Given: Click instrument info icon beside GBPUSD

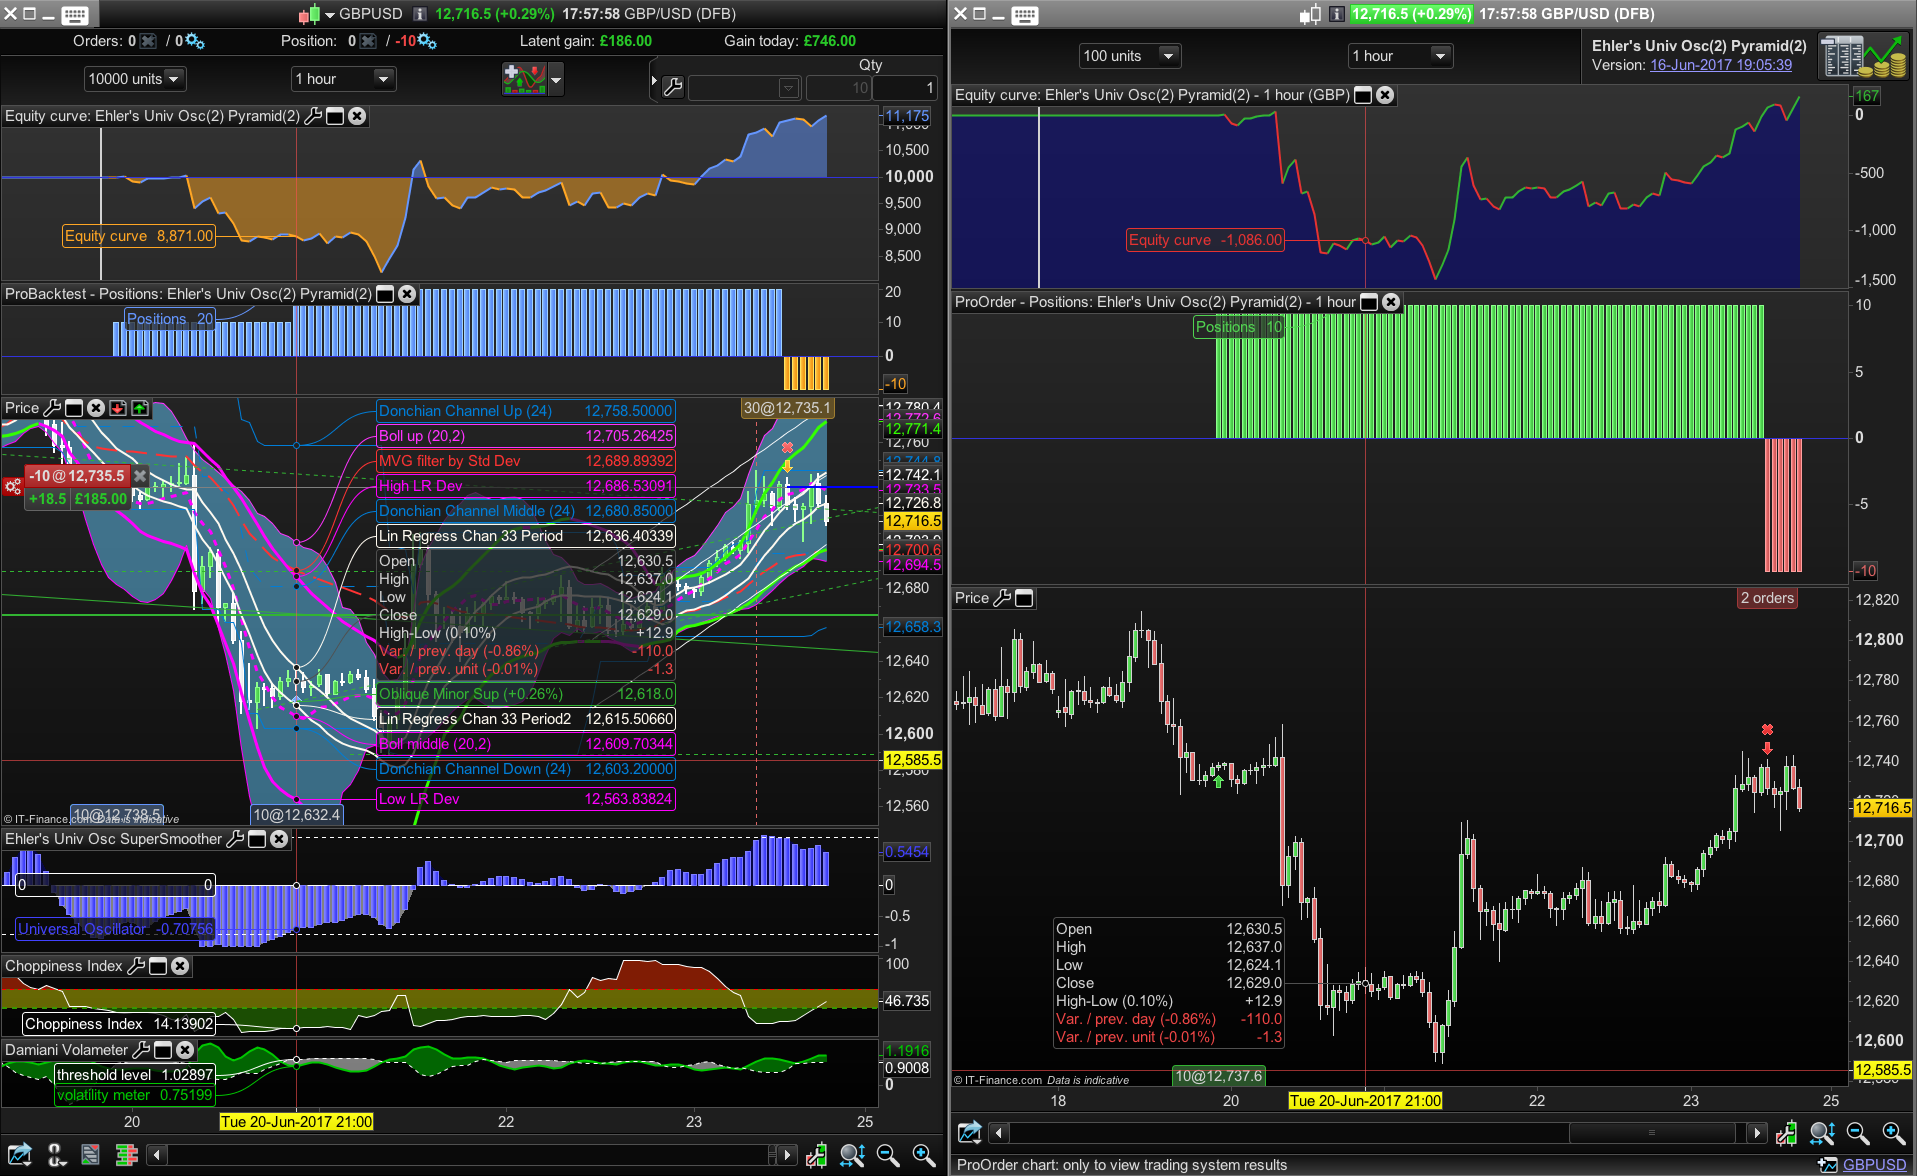Looking at the screenshot, I should tap(420, 14).
